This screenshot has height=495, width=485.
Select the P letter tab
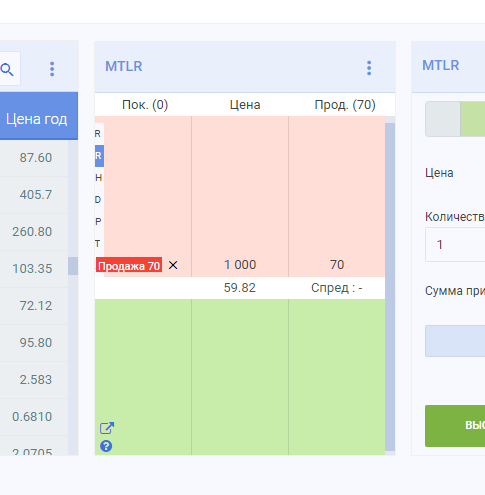click(99, 221)
